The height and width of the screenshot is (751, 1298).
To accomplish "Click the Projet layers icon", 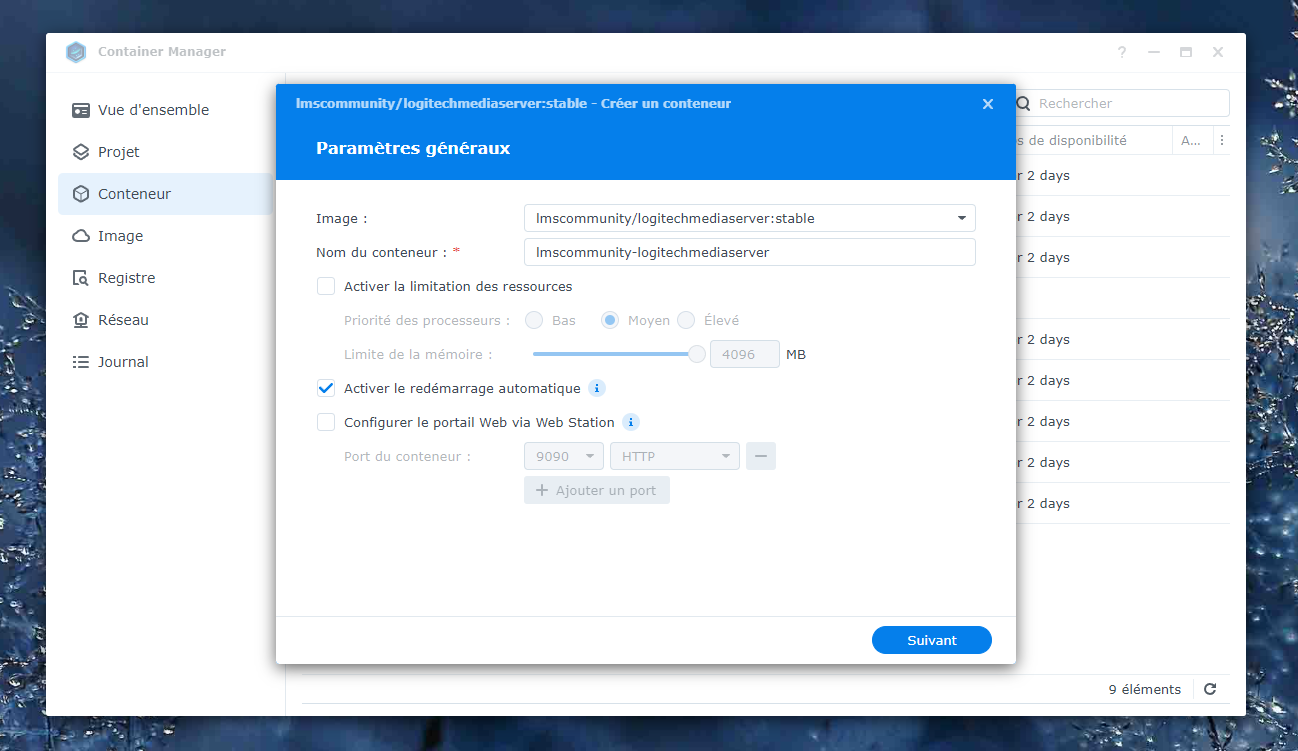I will coord(81,152).
